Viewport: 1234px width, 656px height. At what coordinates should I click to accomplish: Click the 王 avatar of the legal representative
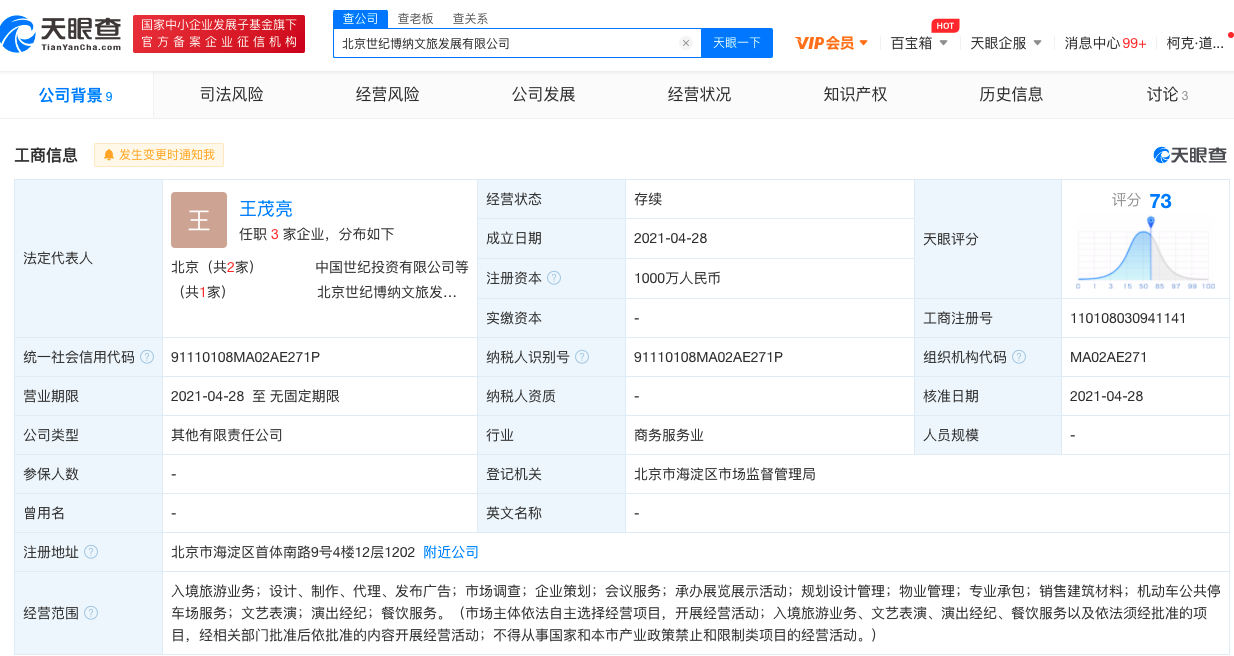199,220
